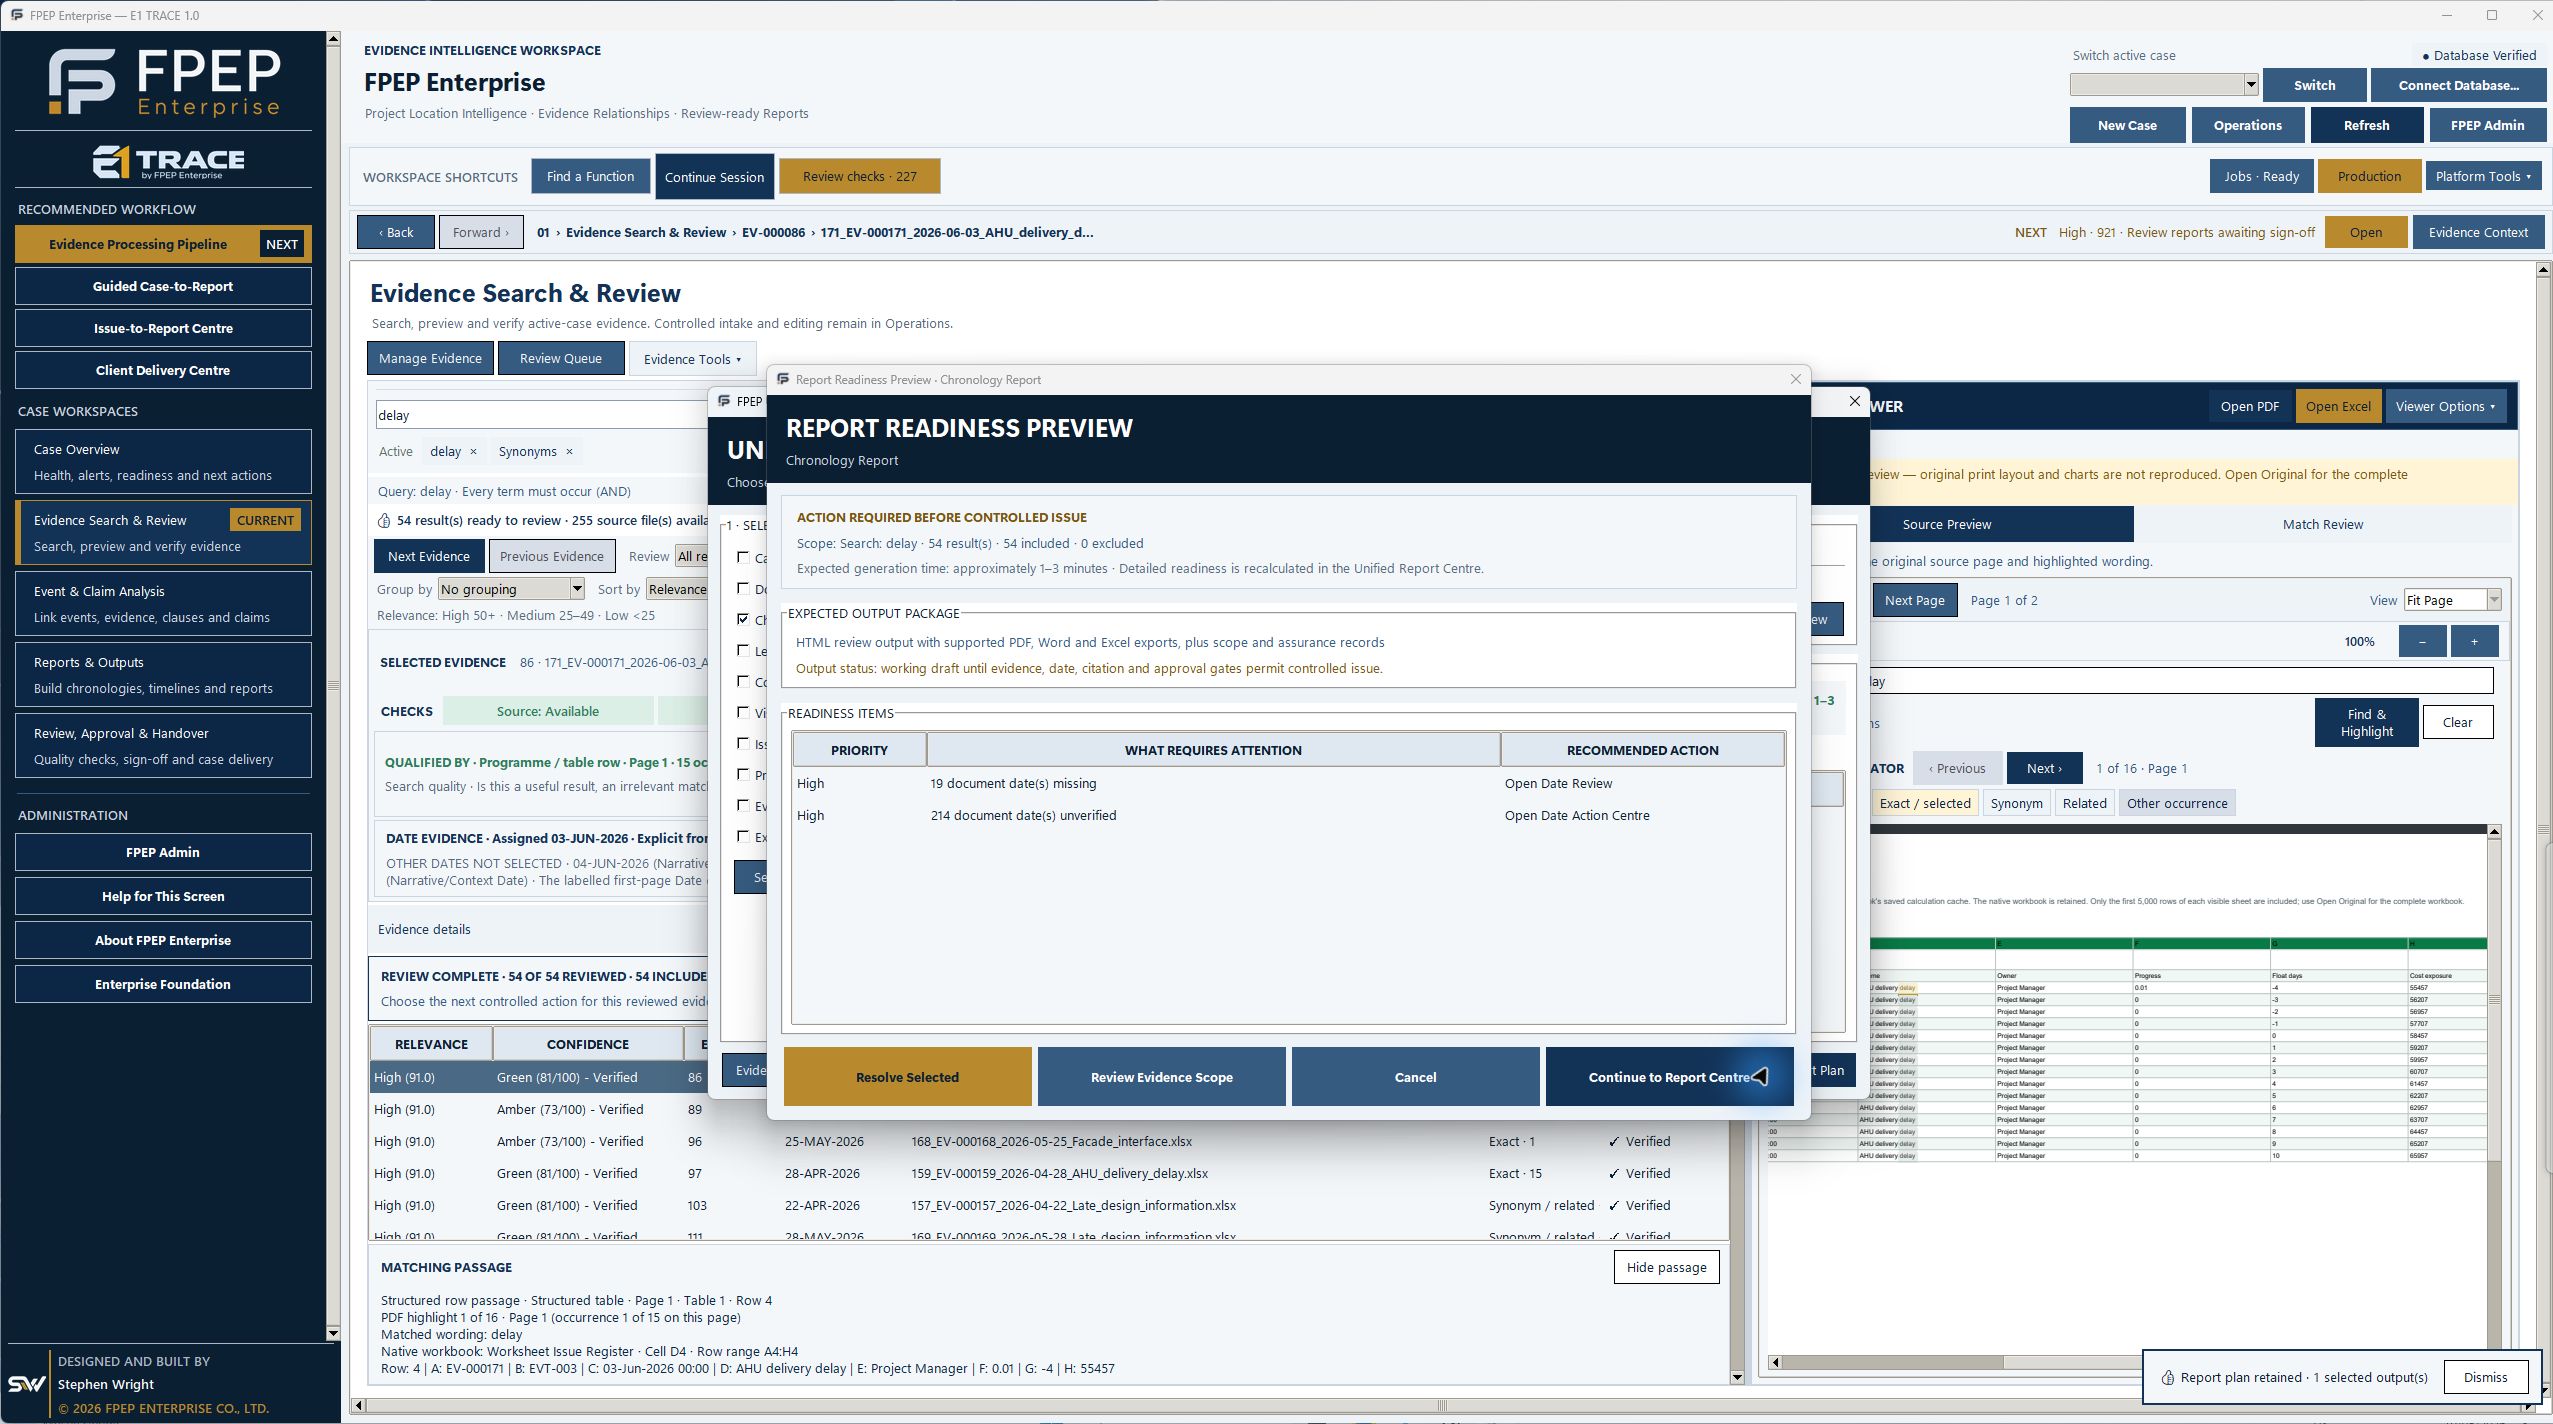
Task: Untick the checked 'Ch' checkbox in the dialog behind
Action: tap(743, 619)
